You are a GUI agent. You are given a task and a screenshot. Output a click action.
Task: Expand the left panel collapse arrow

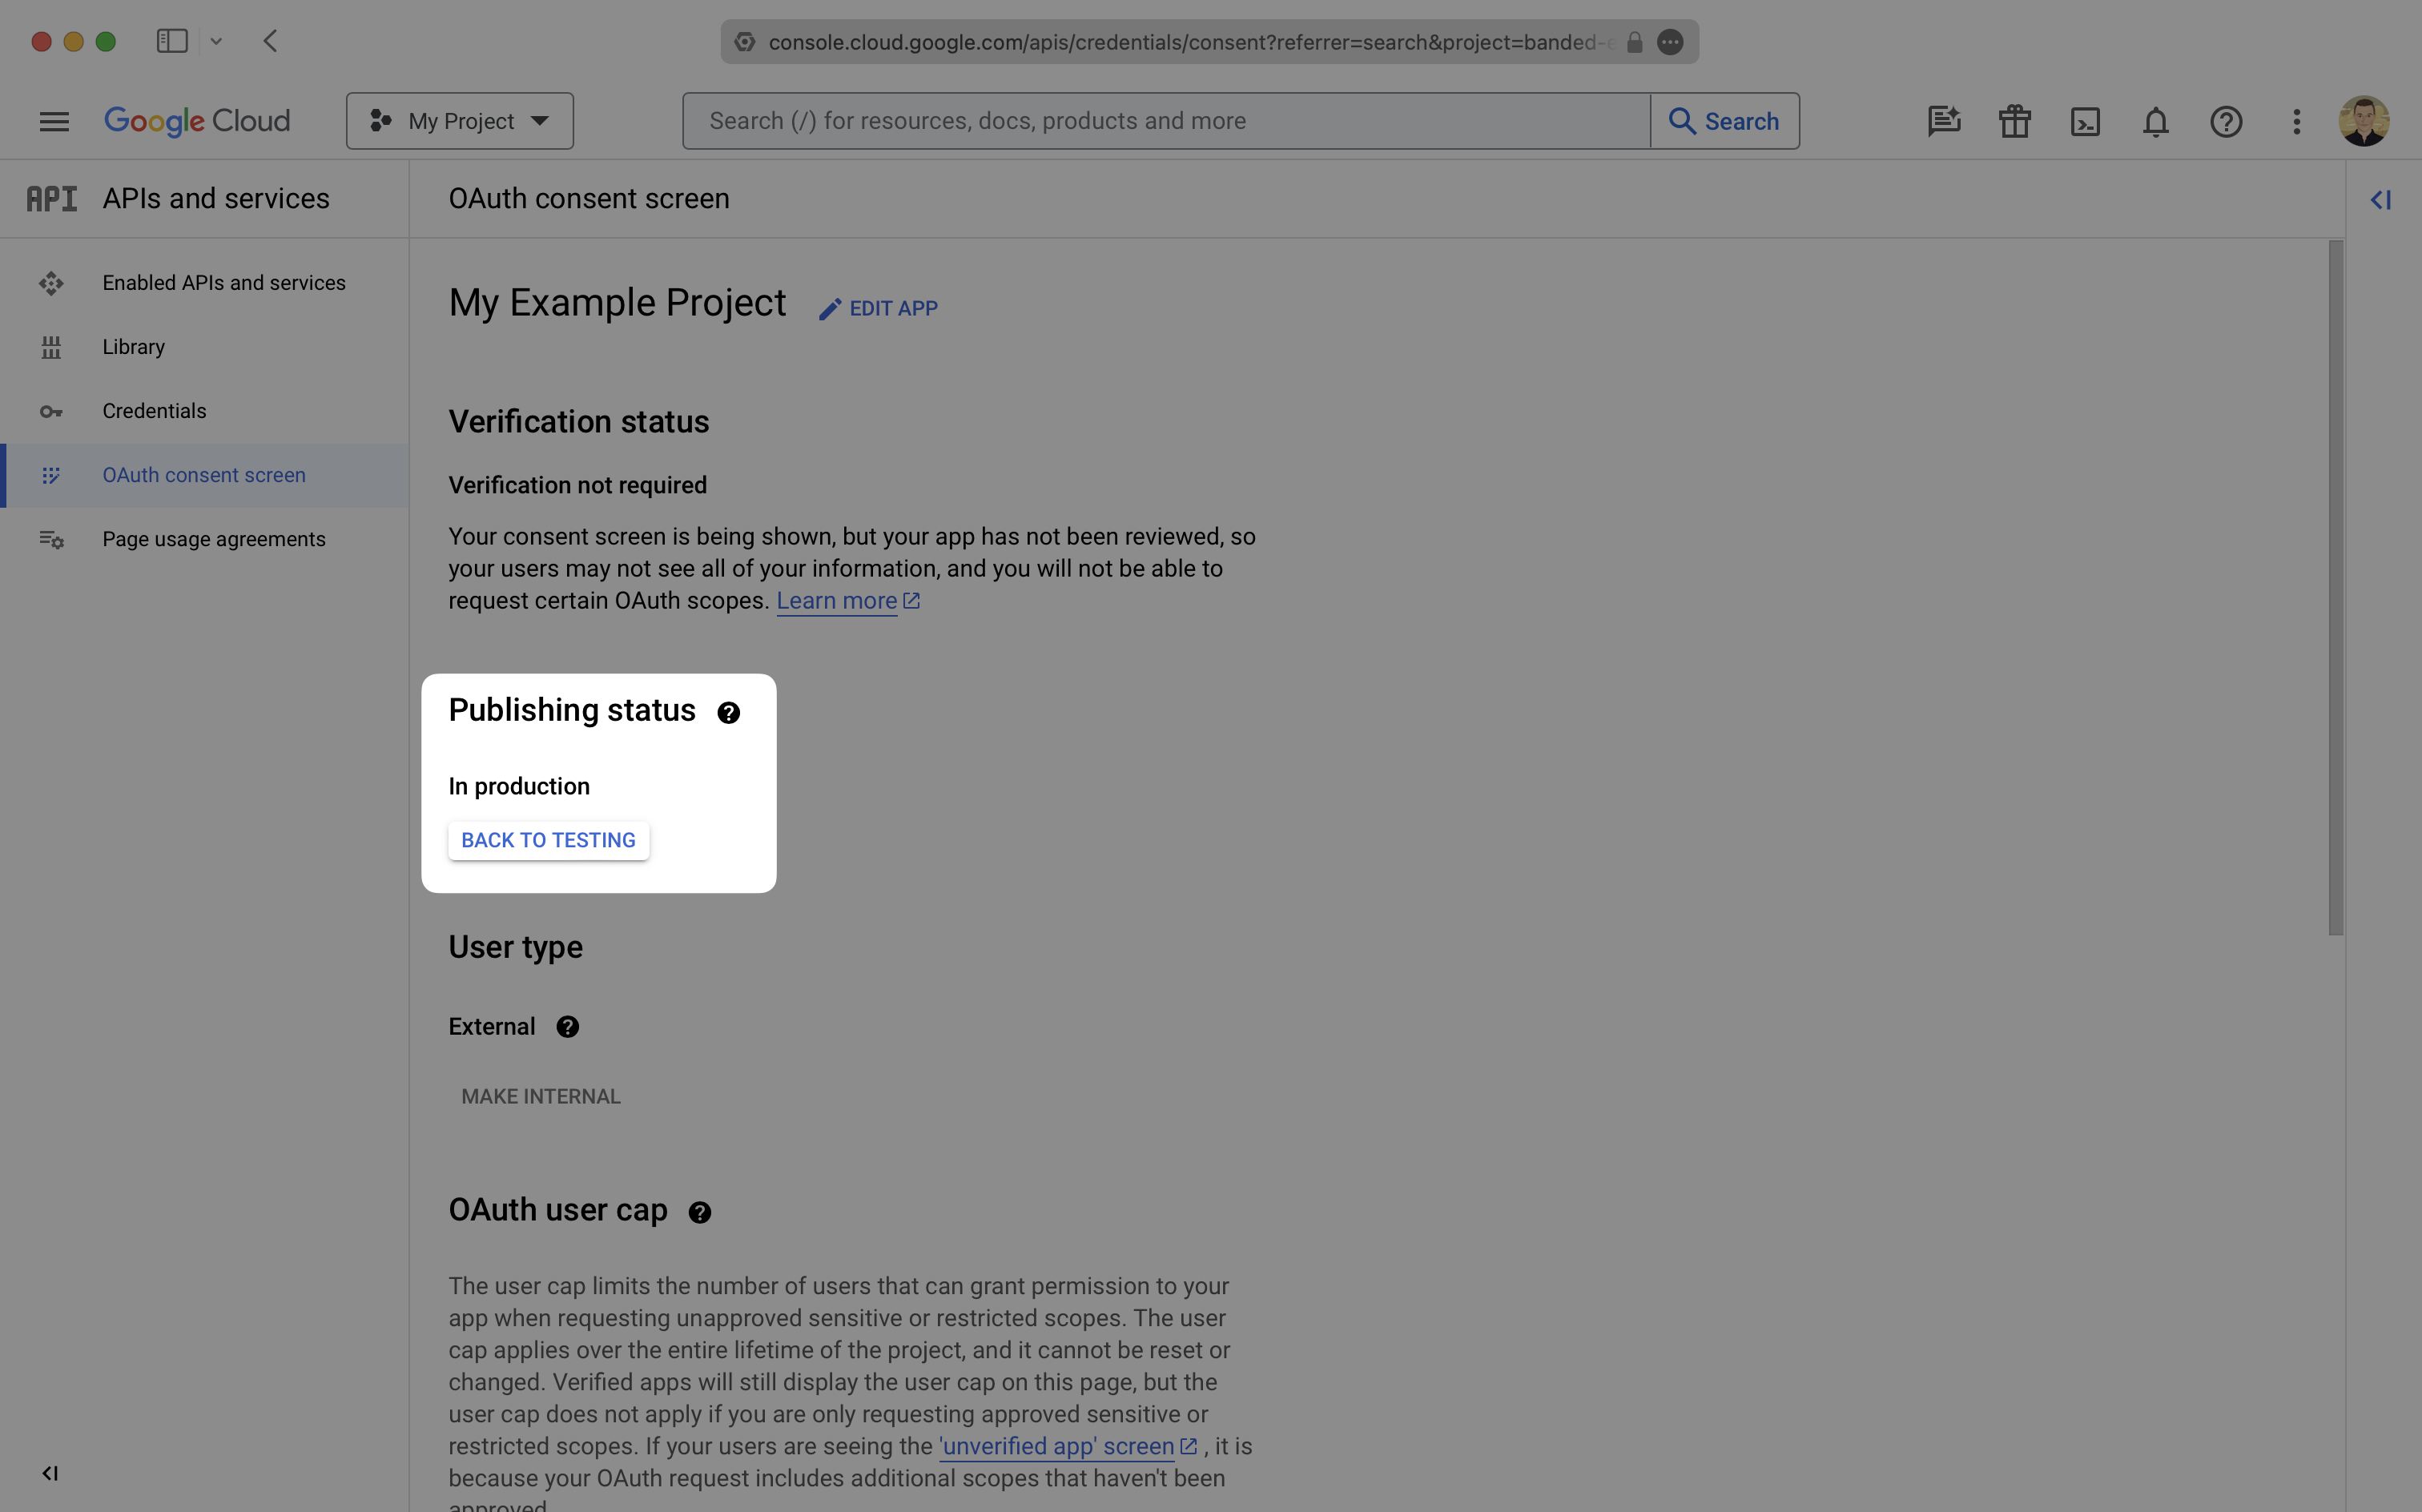click(49, 1472)
